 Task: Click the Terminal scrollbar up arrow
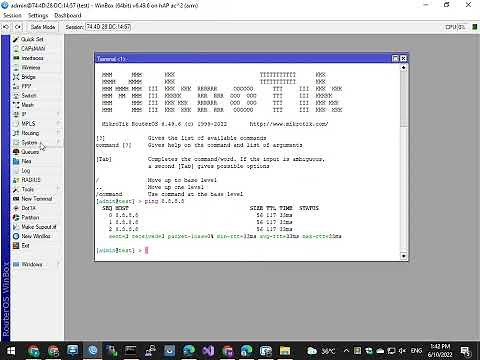pyautogui.click(x=403, y=68)
